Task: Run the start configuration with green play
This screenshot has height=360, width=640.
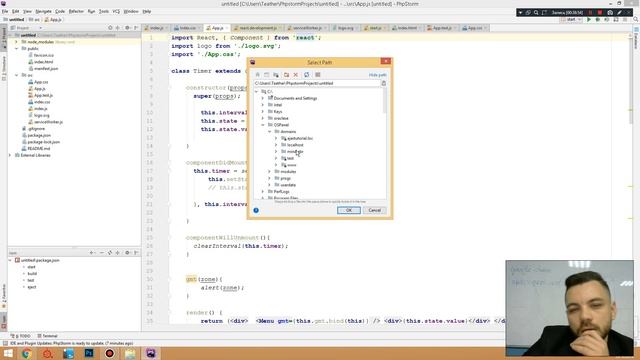Action: [x=589, y=20]
